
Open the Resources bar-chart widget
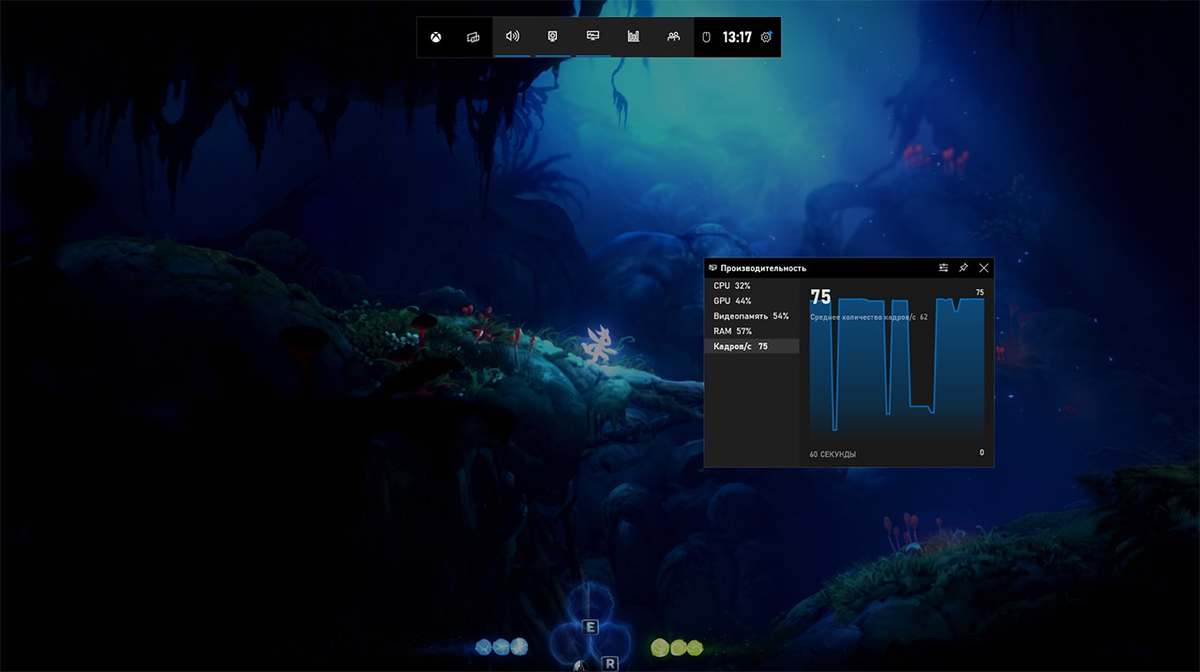633,36
